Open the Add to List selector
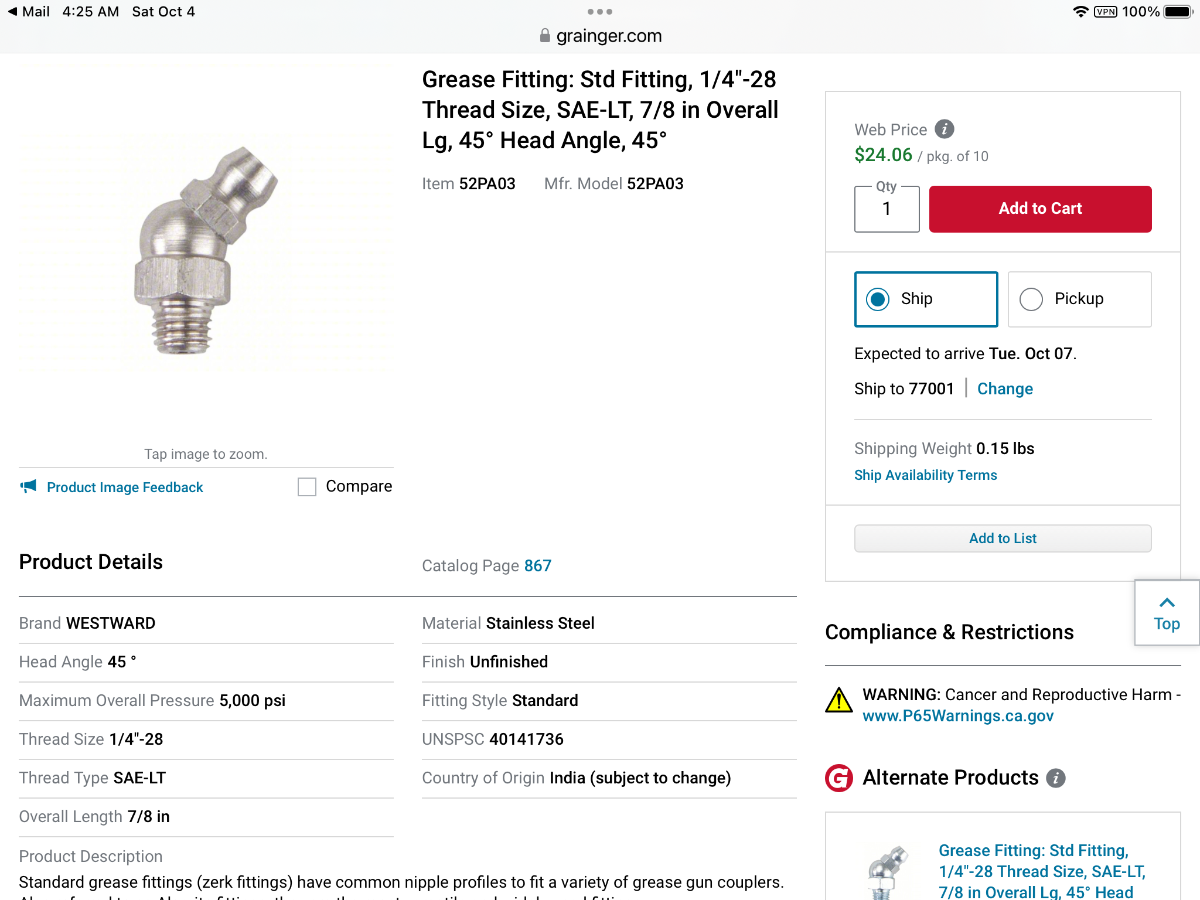 1002,538
